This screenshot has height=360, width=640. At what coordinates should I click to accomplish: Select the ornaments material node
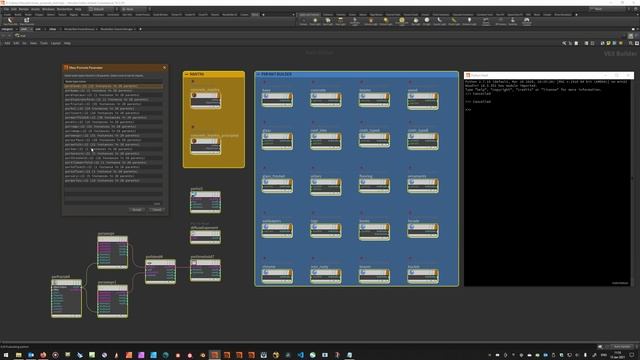click(x=422, y=186)
